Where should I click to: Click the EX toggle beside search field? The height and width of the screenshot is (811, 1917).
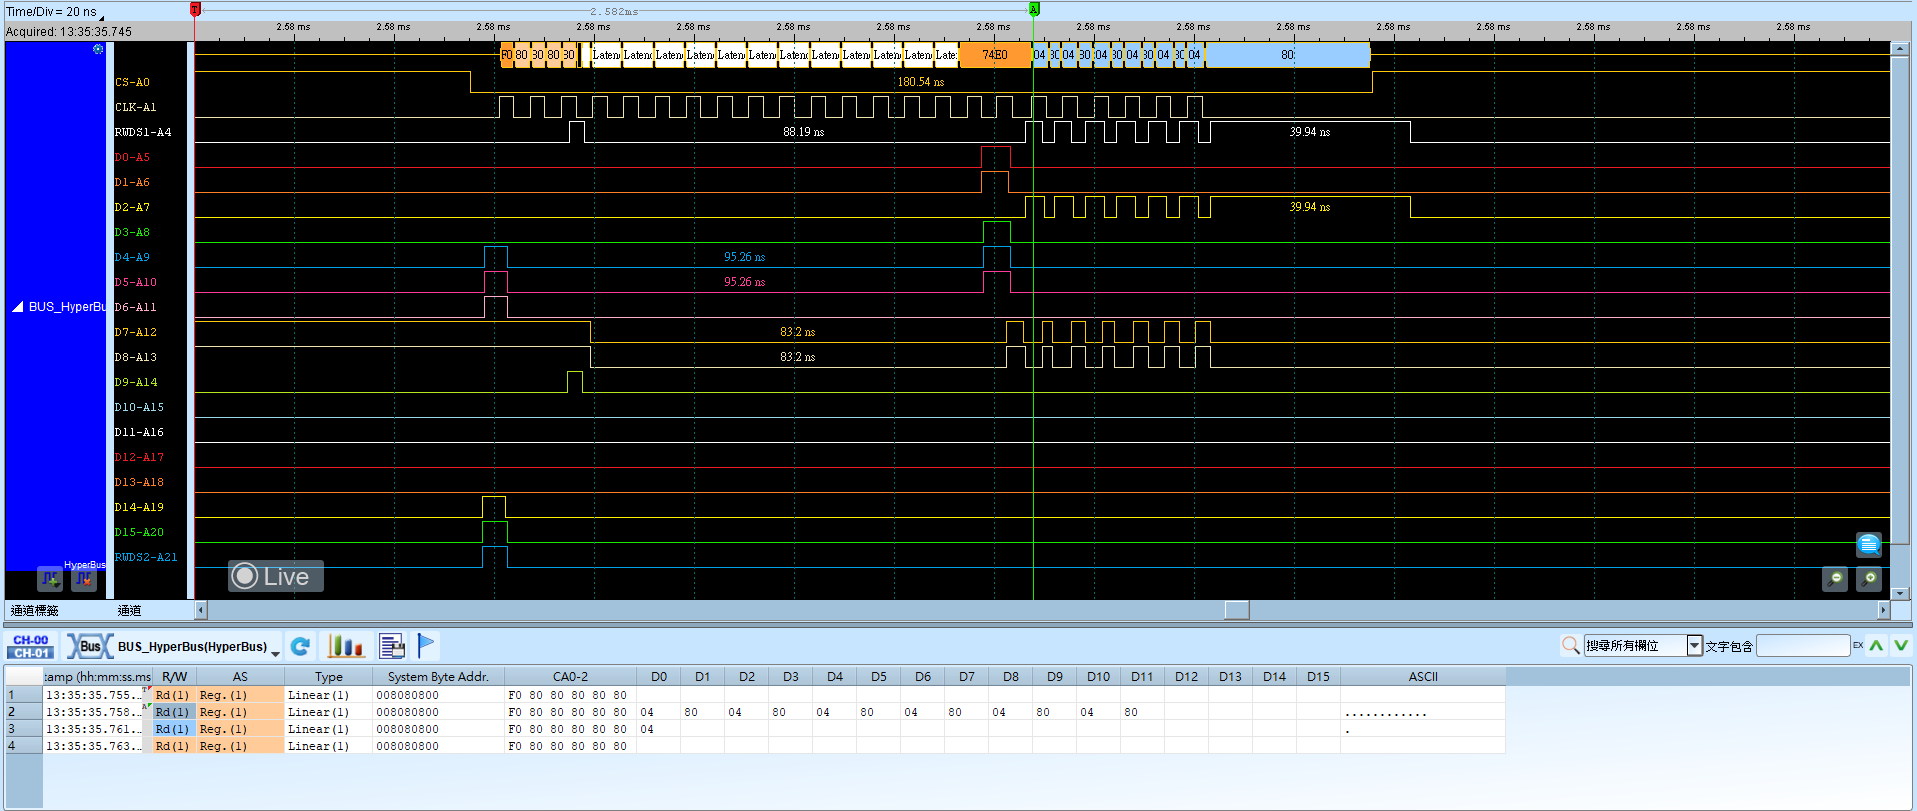[x=1858, y=646]
